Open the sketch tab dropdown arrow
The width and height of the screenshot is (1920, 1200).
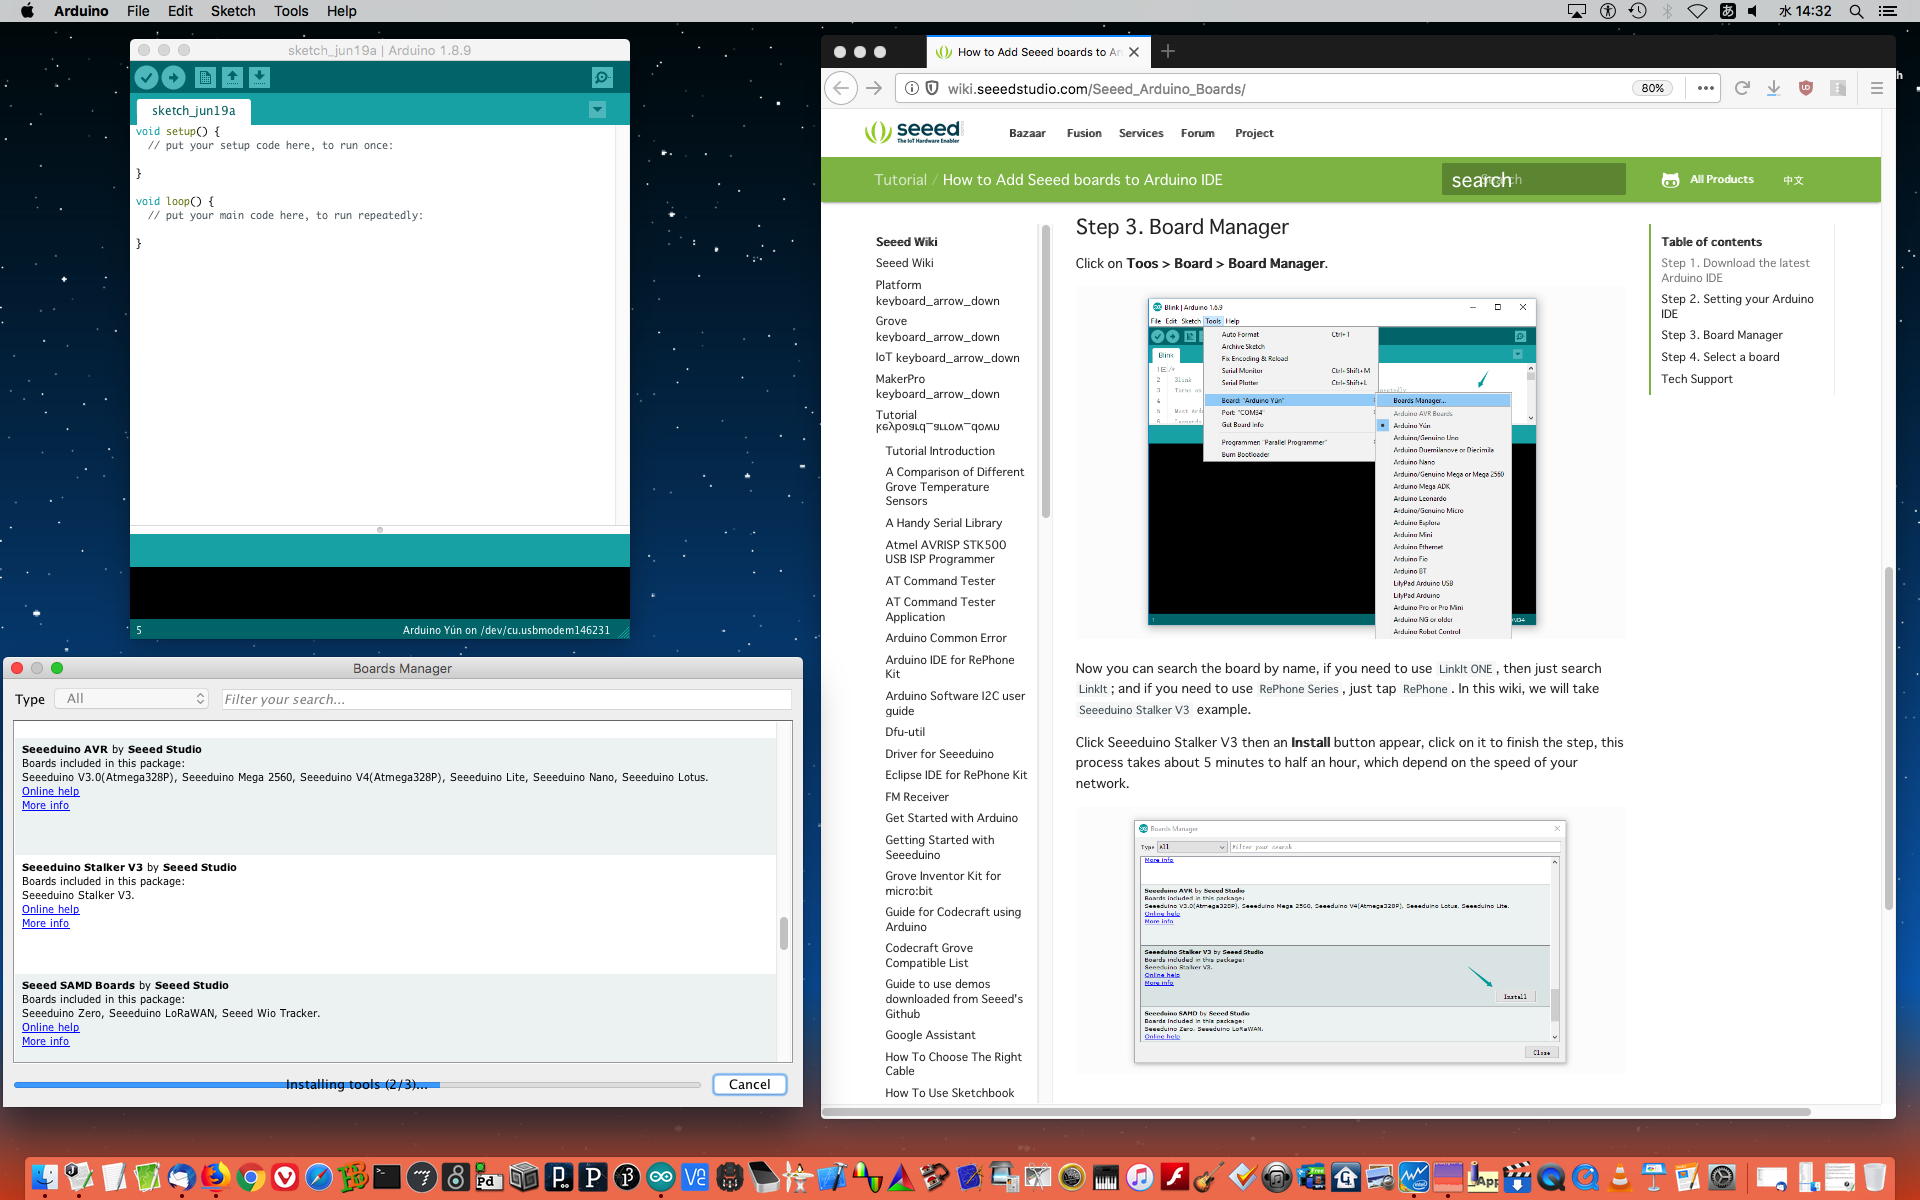(x=597, y=110)
